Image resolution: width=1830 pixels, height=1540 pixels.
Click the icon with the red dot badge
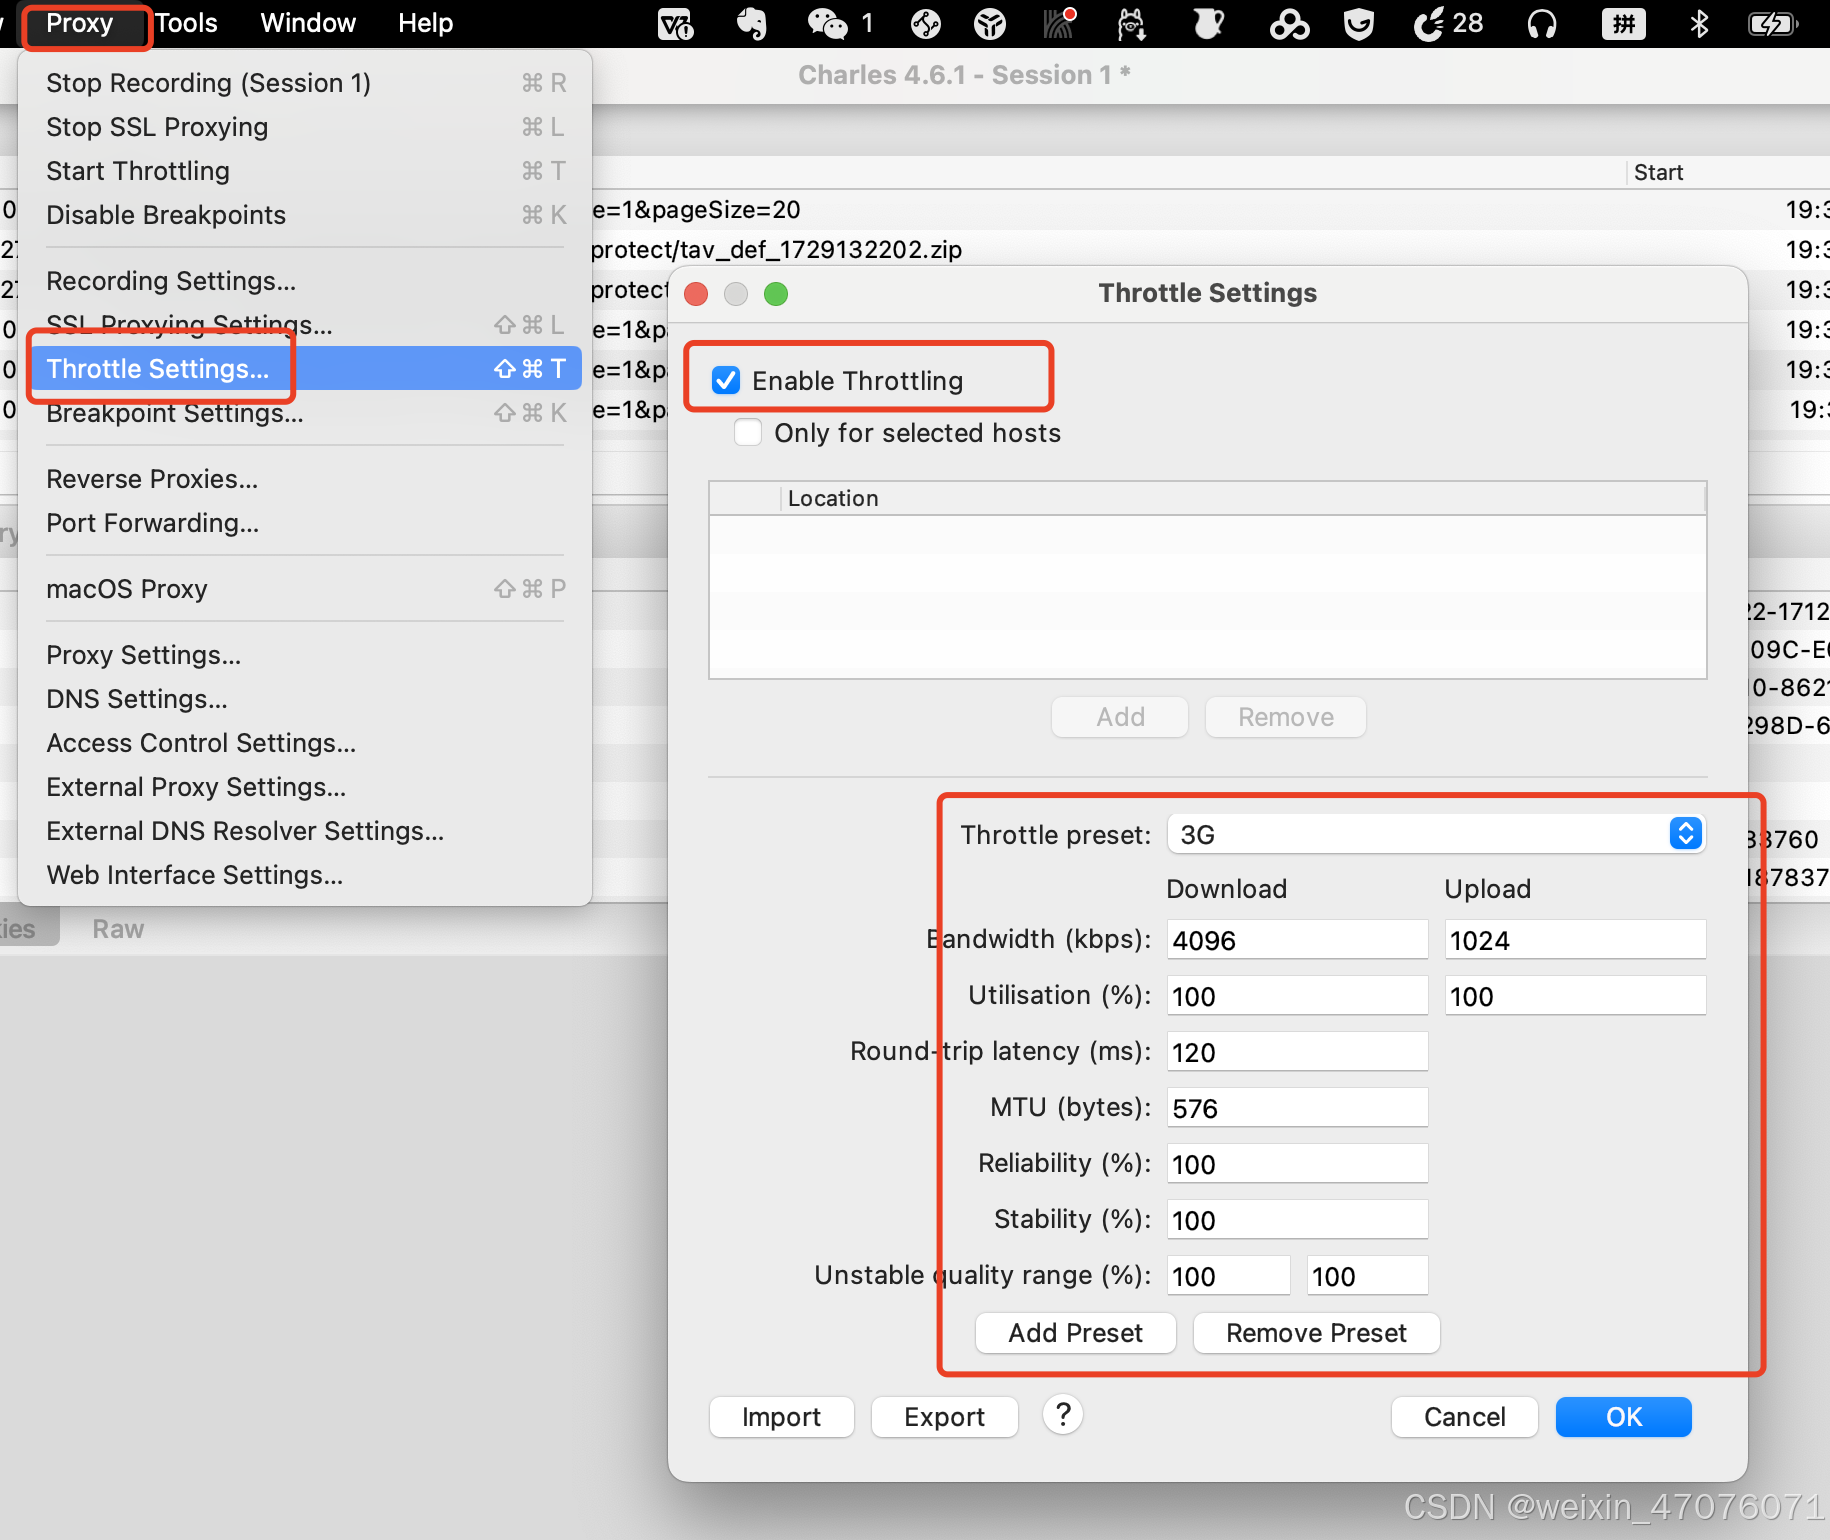(x=1060, y=23)
